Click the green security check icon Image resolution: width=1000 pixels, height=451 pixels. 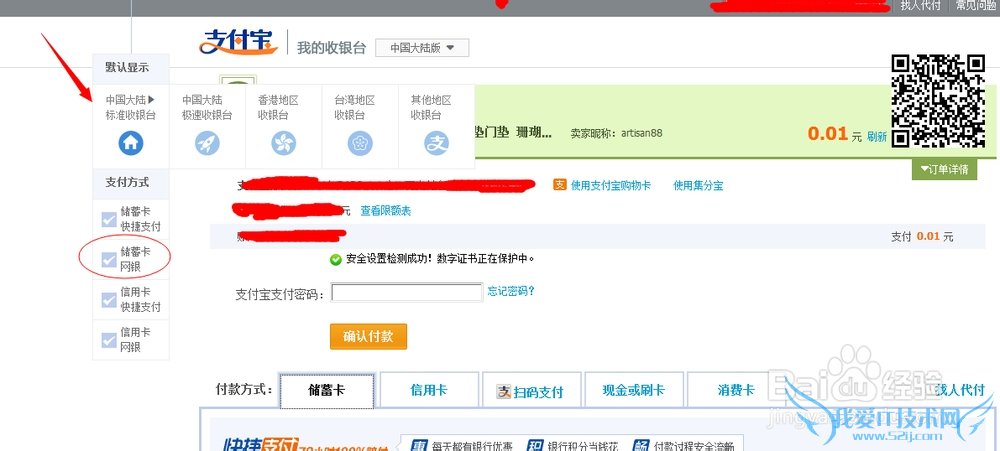point(335,259)
